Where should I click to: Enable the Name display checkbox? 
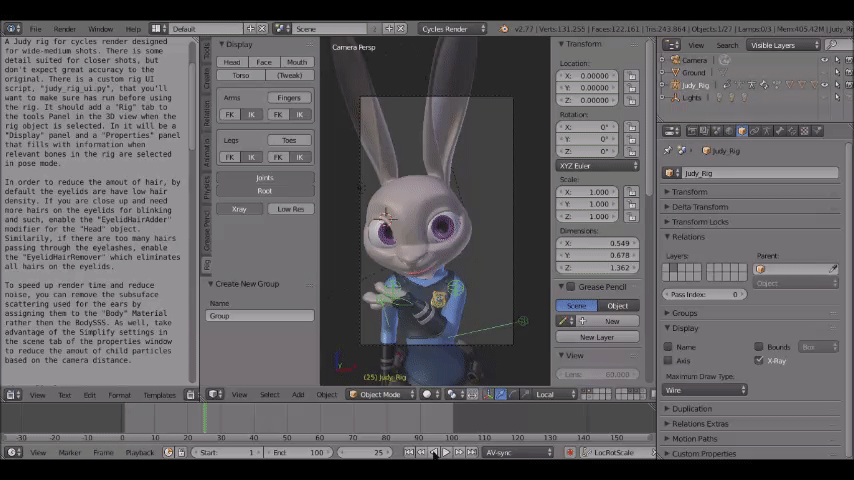click(x=668, y=347)
